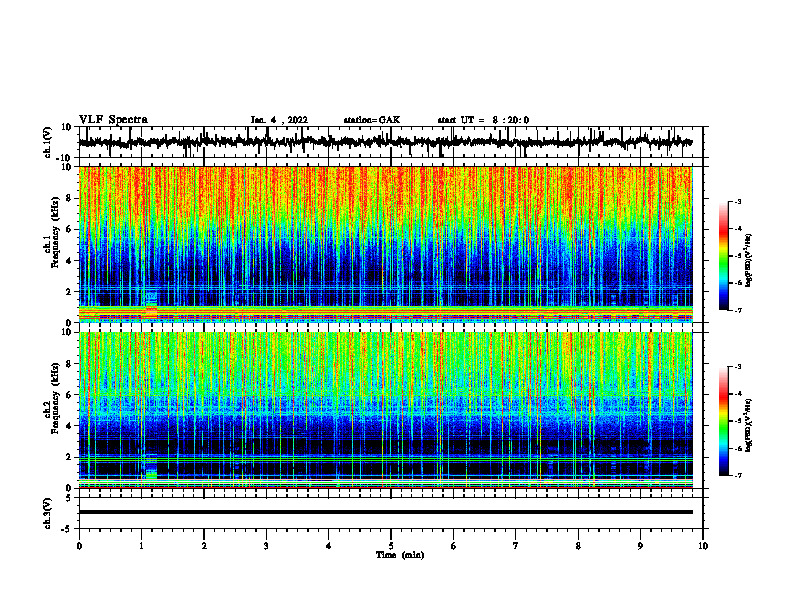The width and height of the screenshot is (792, 612).
Task: Select the date label "Jan. 4, 2022"
Action: [x=279, y=120]
